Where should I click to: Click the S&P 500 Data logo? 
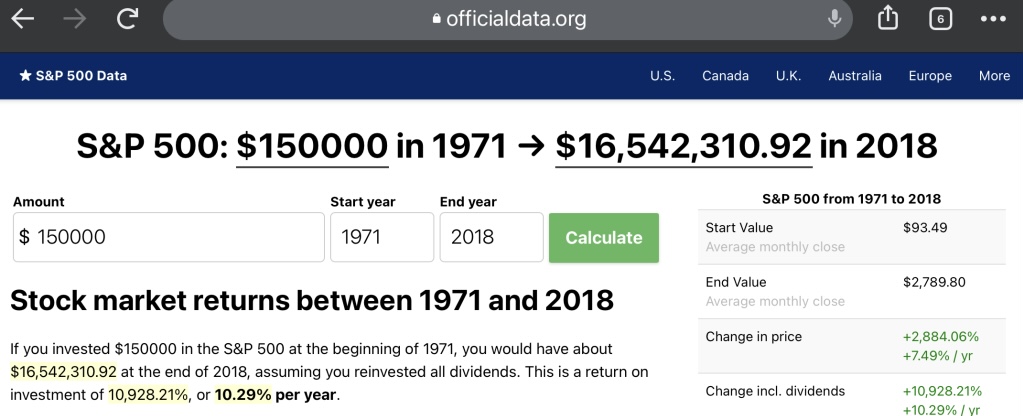73,76
